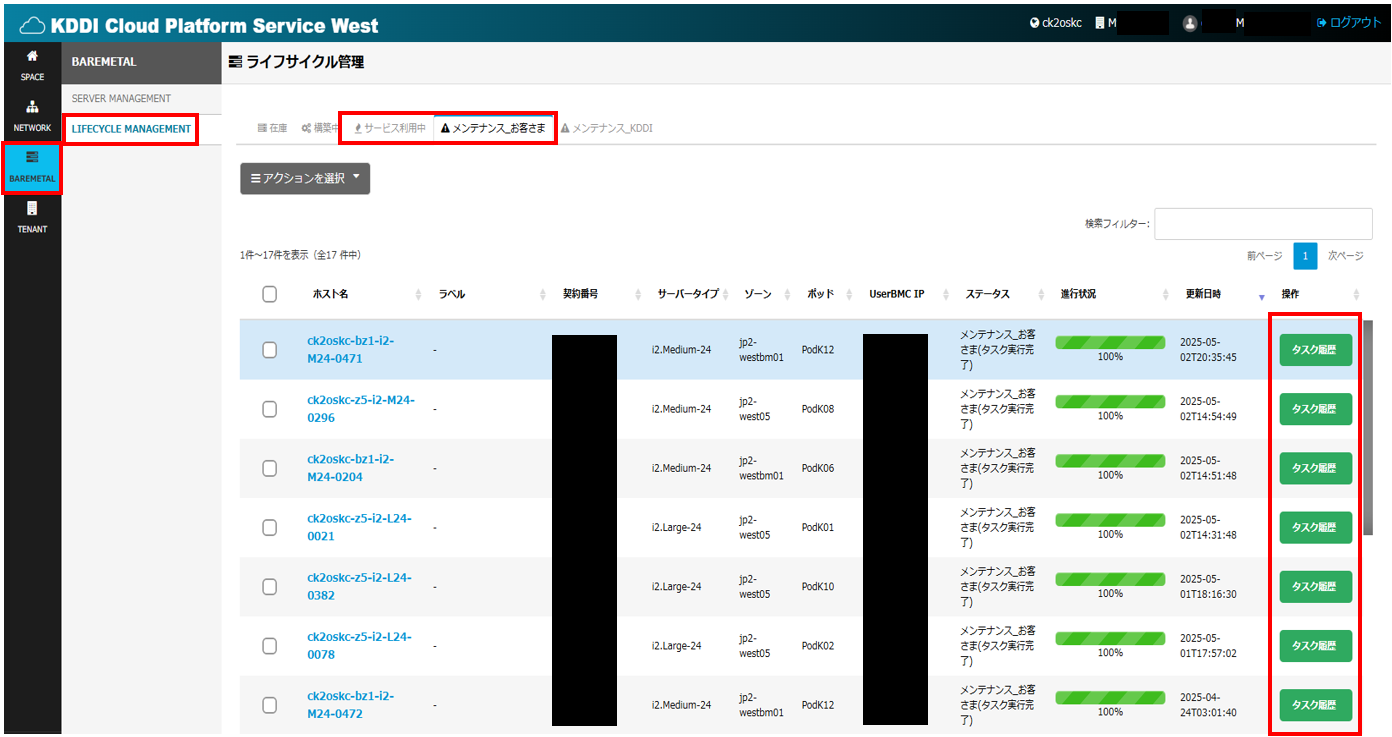Click progress bar of host M24-0471
1392x737 pixels.
[x=1110, y=342]
